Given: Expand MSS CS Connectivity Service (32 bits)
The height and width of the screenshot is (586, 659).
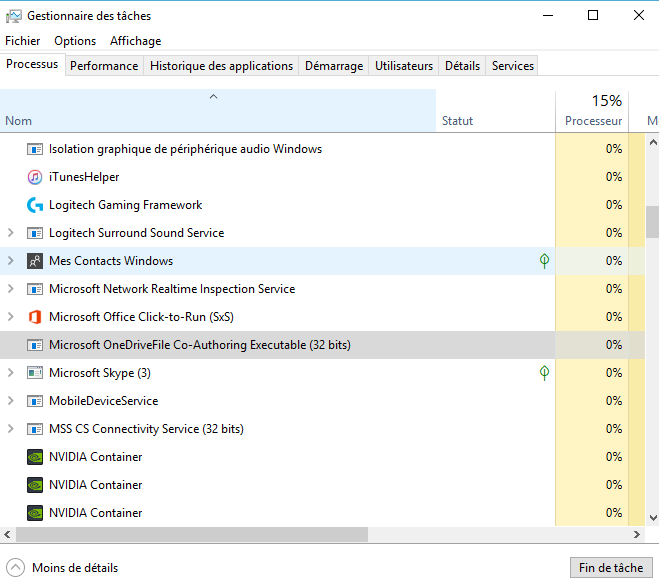Looking at the screenshot, I should coord(11,429).
